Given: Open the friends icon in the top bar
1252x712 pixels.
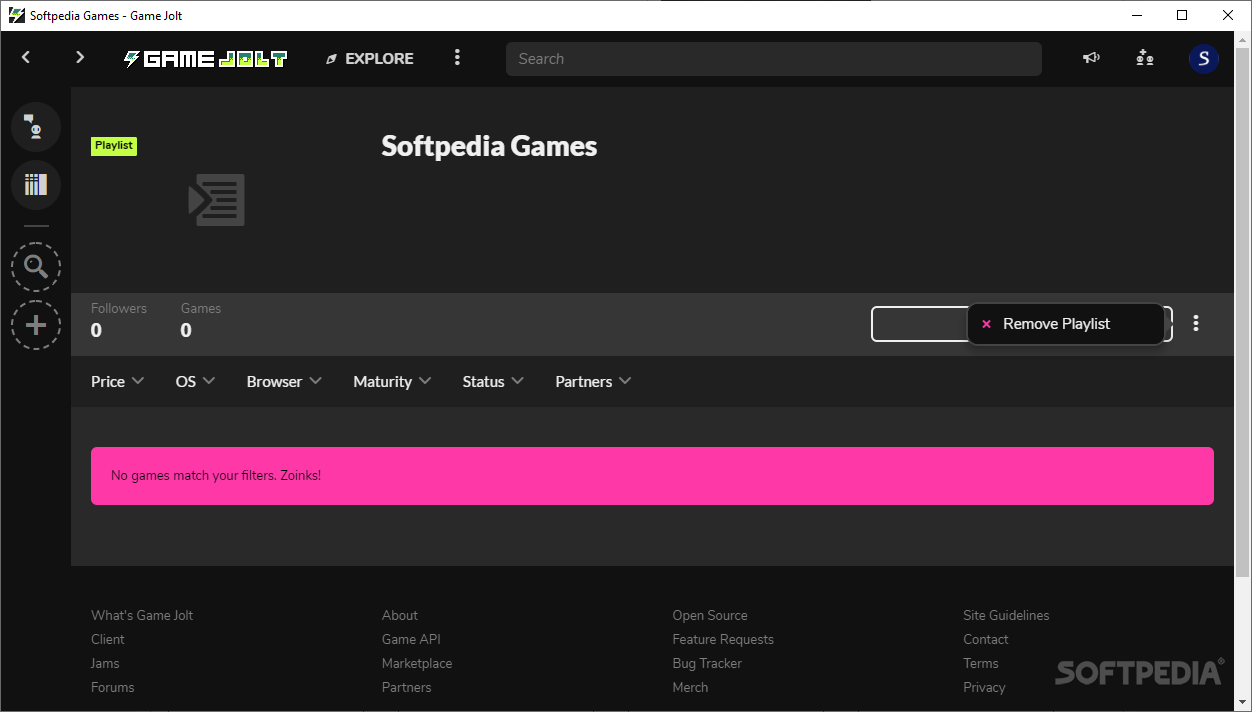Looking at the screenshot, I should pyautogui.click(x=1145, y=58).
